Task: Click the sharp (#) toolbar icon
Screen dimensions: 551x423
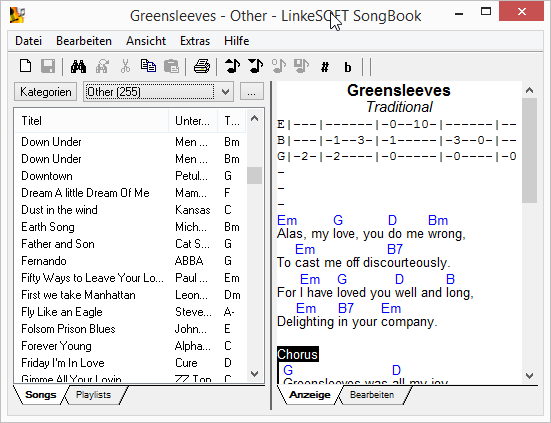Action: pyautogui.click(x=325, y=67)
